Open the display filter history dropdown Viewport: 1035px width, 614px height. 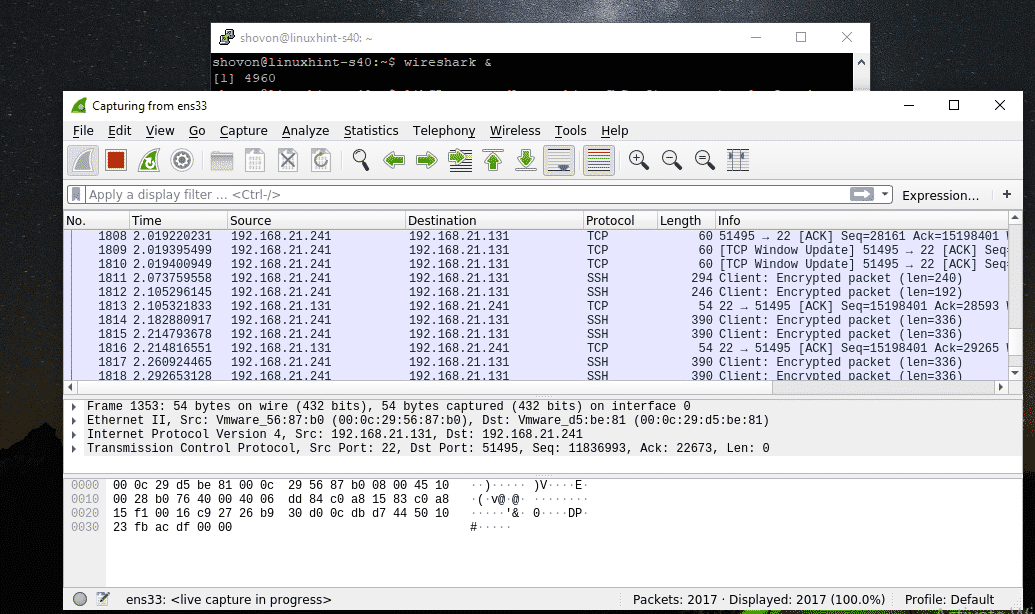coord(885,195)
